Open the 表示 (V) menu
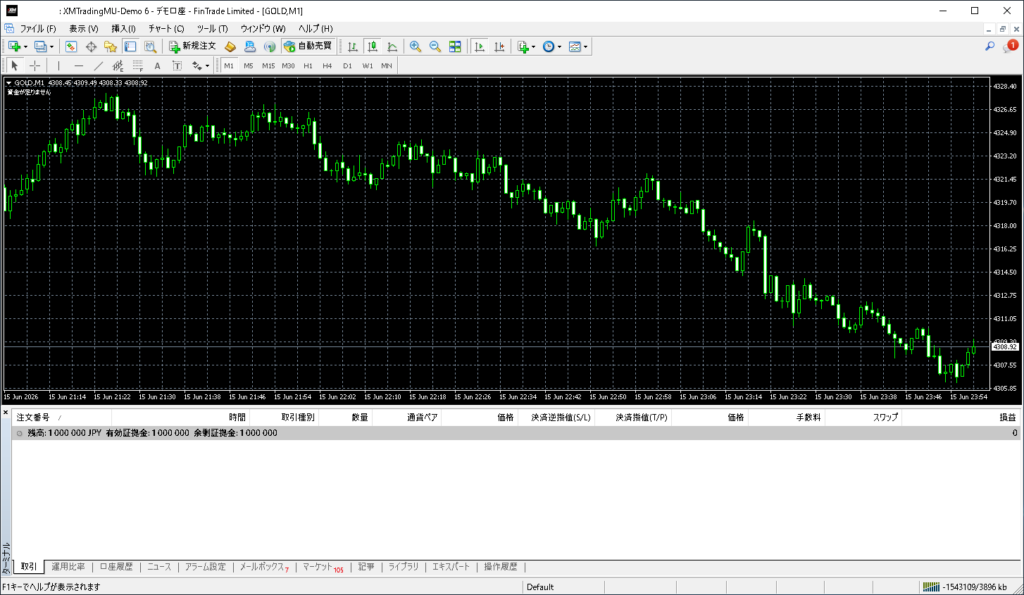This screenshot has width=1024, height=595. point(84,29)
